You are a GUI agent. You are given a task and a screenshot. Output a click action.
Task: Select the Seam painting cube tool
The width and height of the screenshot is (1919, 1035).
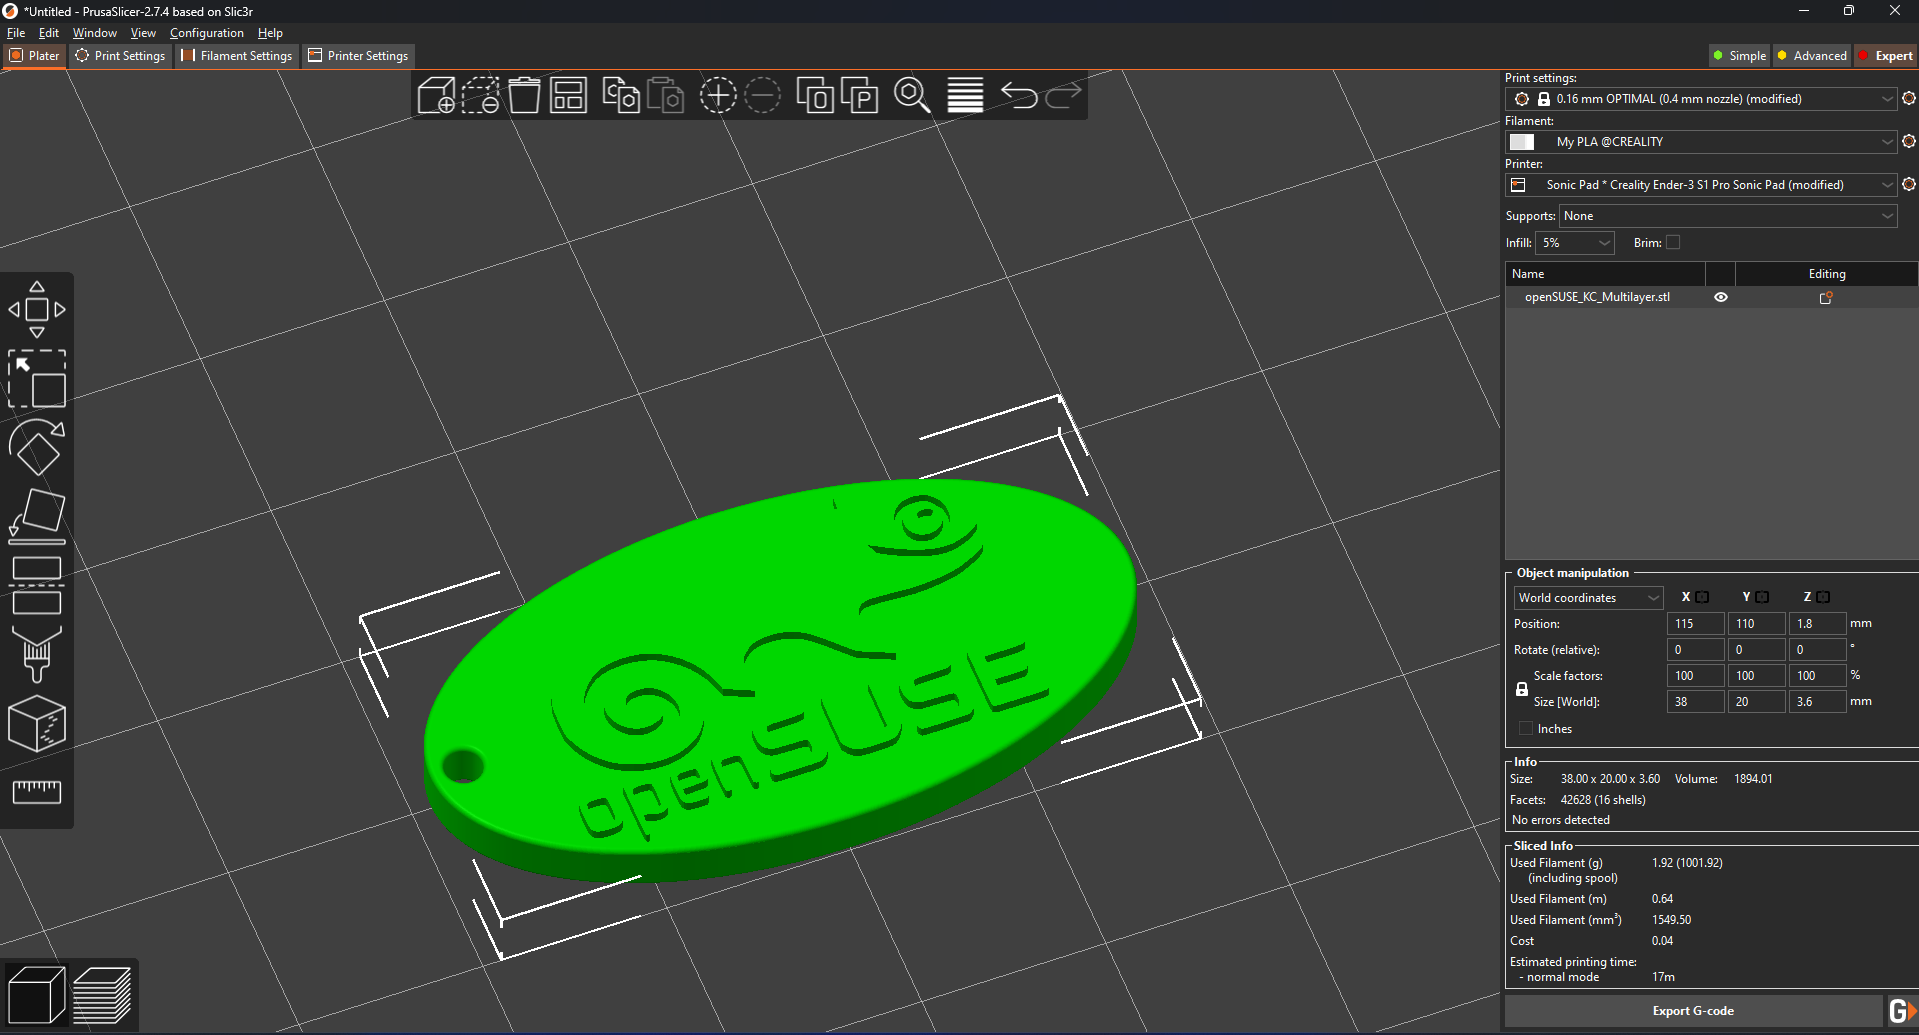click(x=37, y=723)
